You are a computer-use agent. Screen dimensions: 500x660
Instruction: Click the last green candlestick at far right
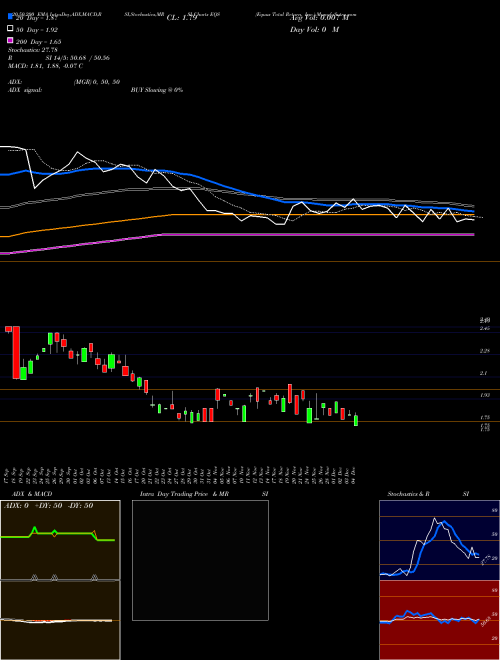click(x=356, y=420)
